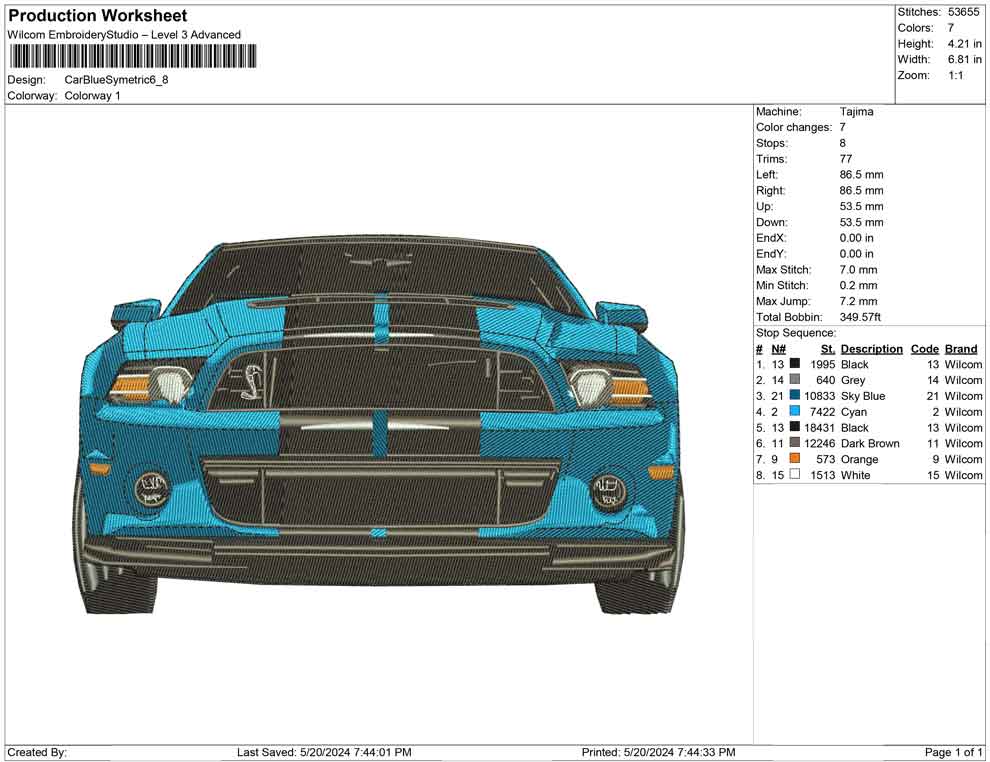This screenshot has width=990, height=762.
Task: Select the Grey thread swatch in stop 2
Action: 795,380
